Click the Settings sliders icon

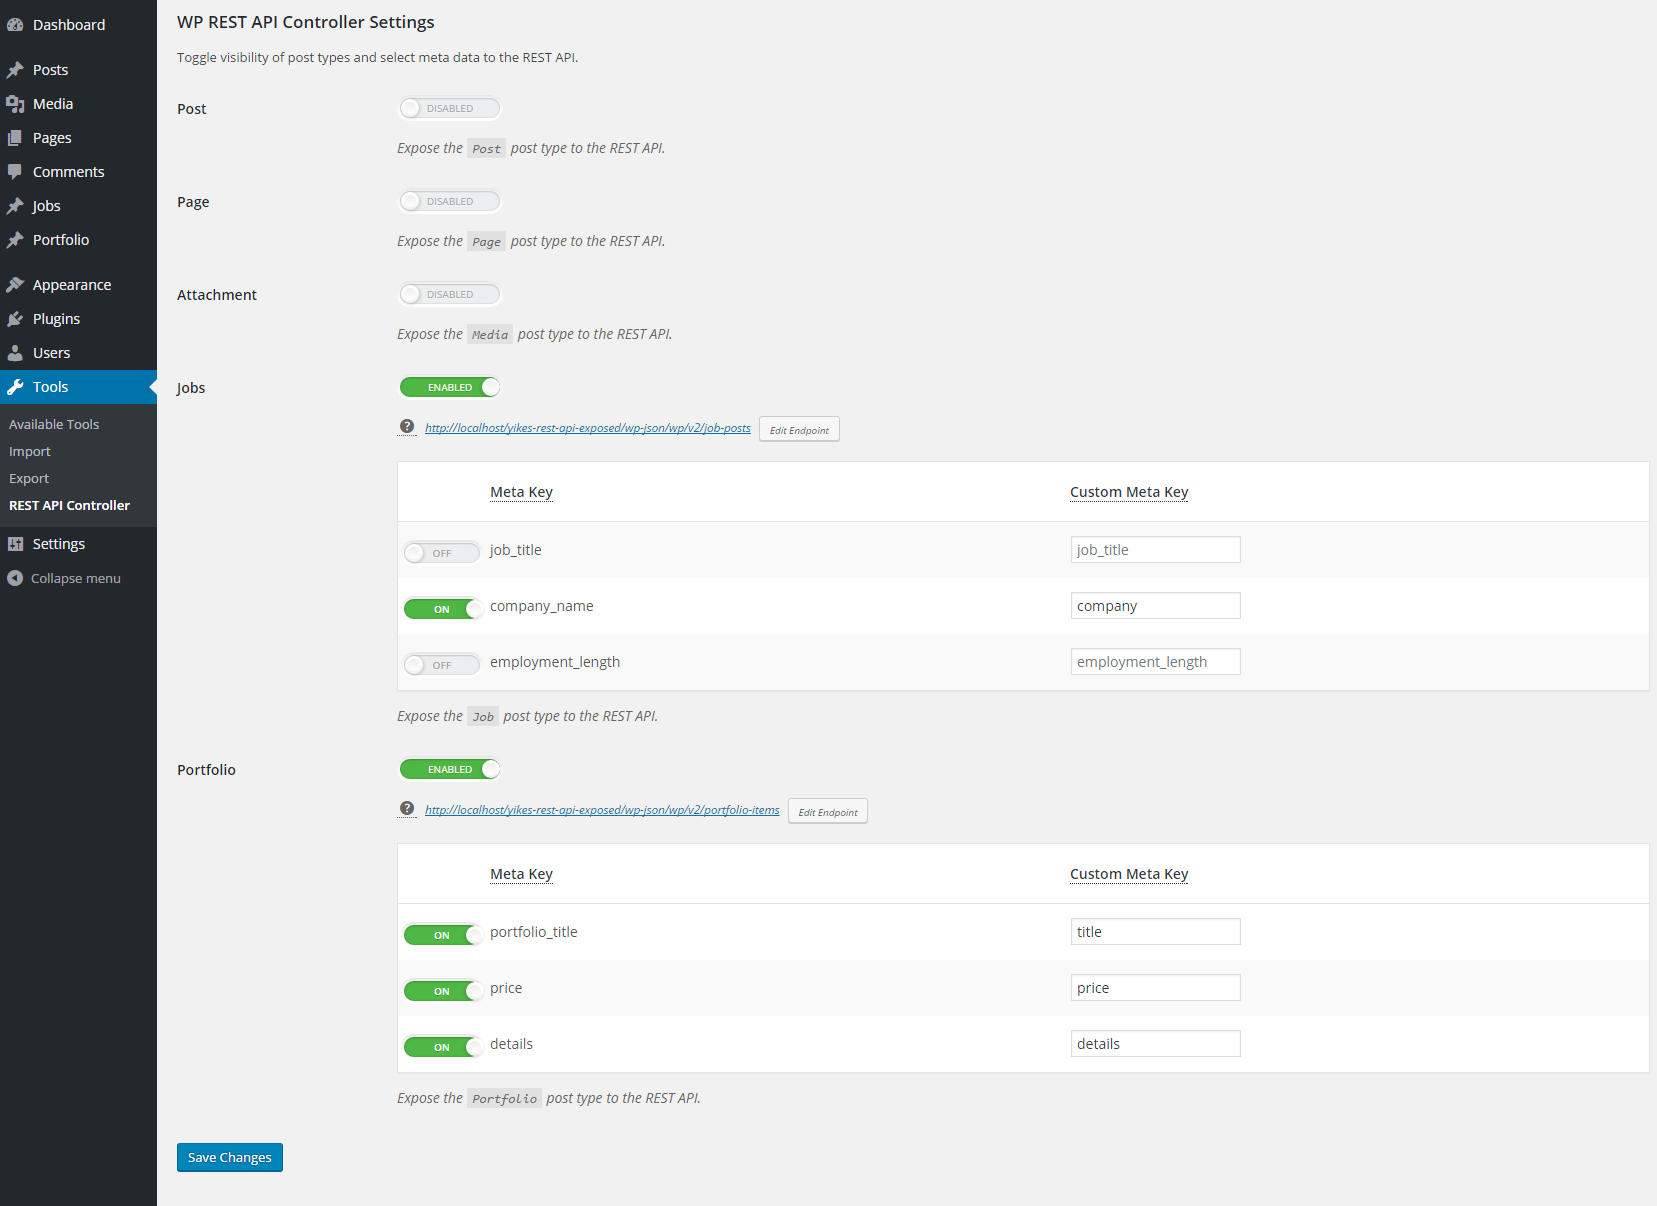click(x=15, y=544)
